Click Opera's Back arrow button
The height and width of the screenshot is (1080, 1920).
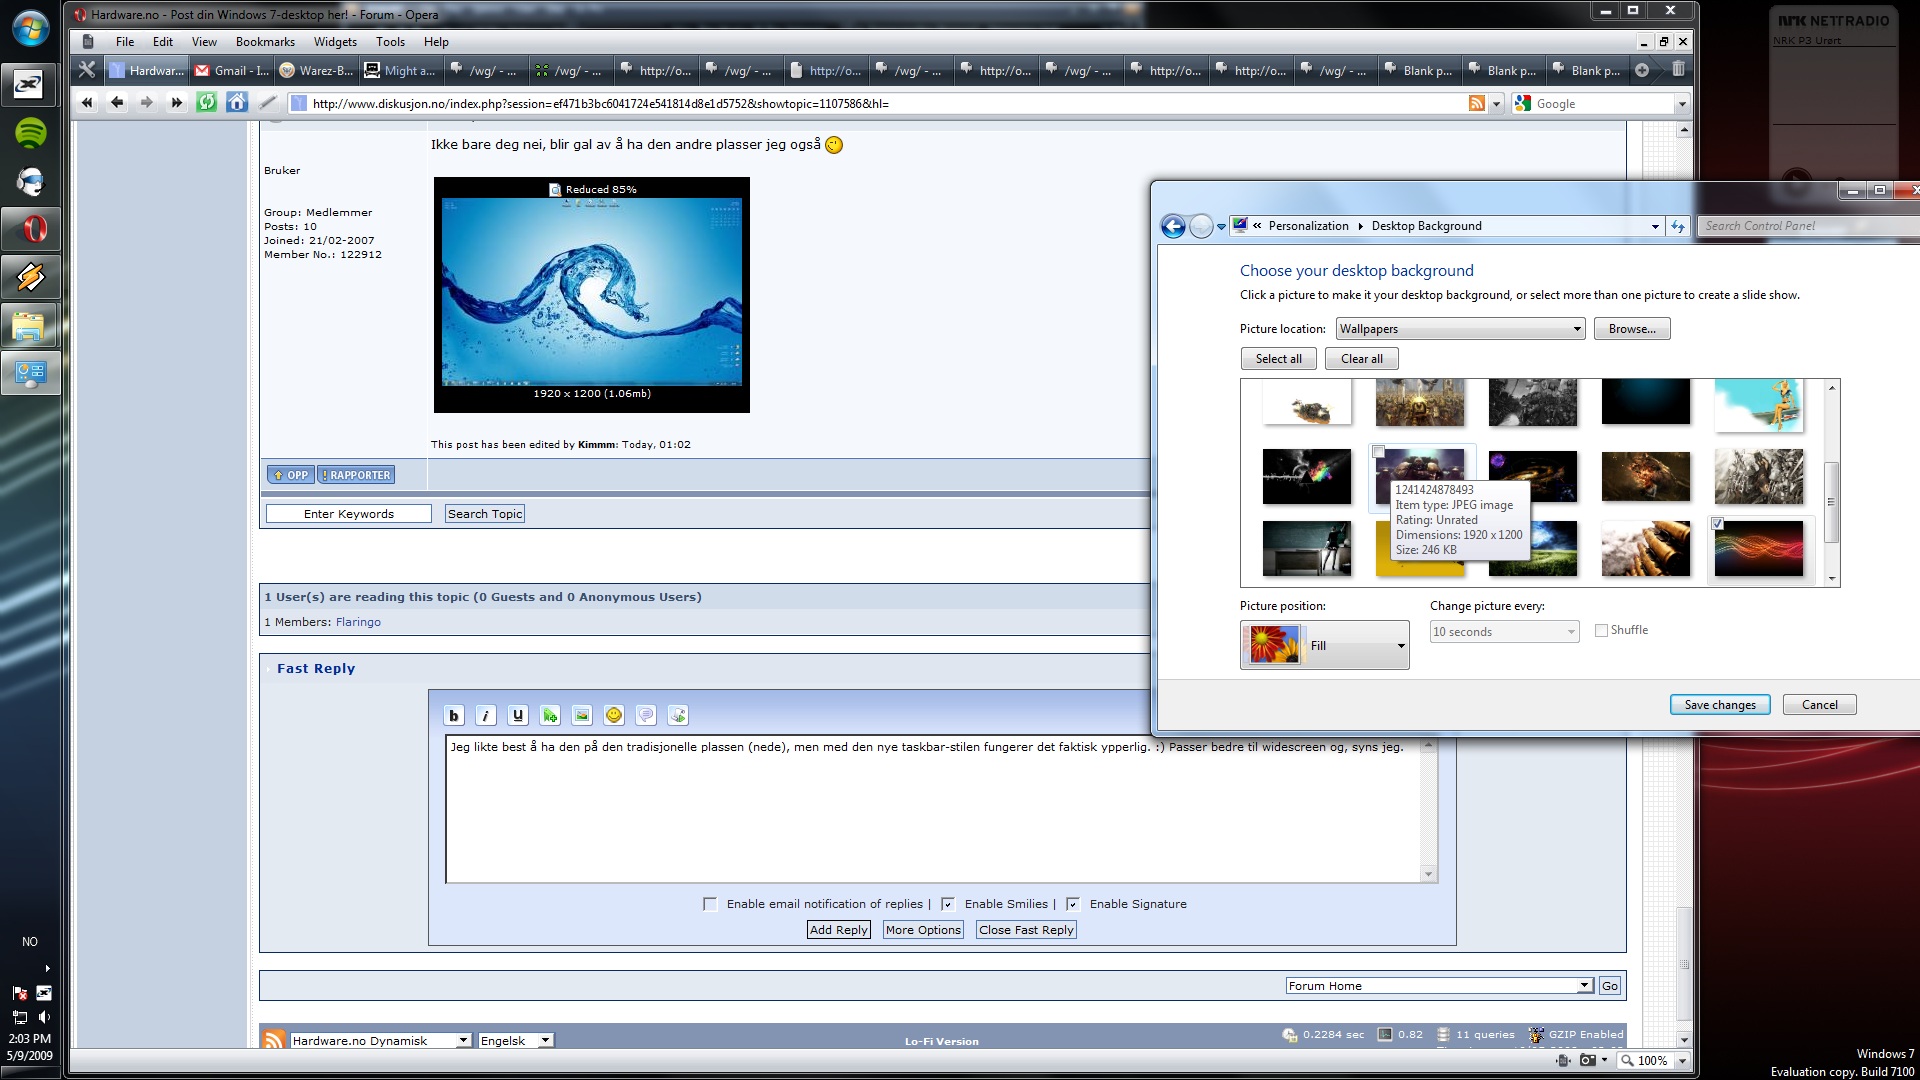[x=117, y=103]
